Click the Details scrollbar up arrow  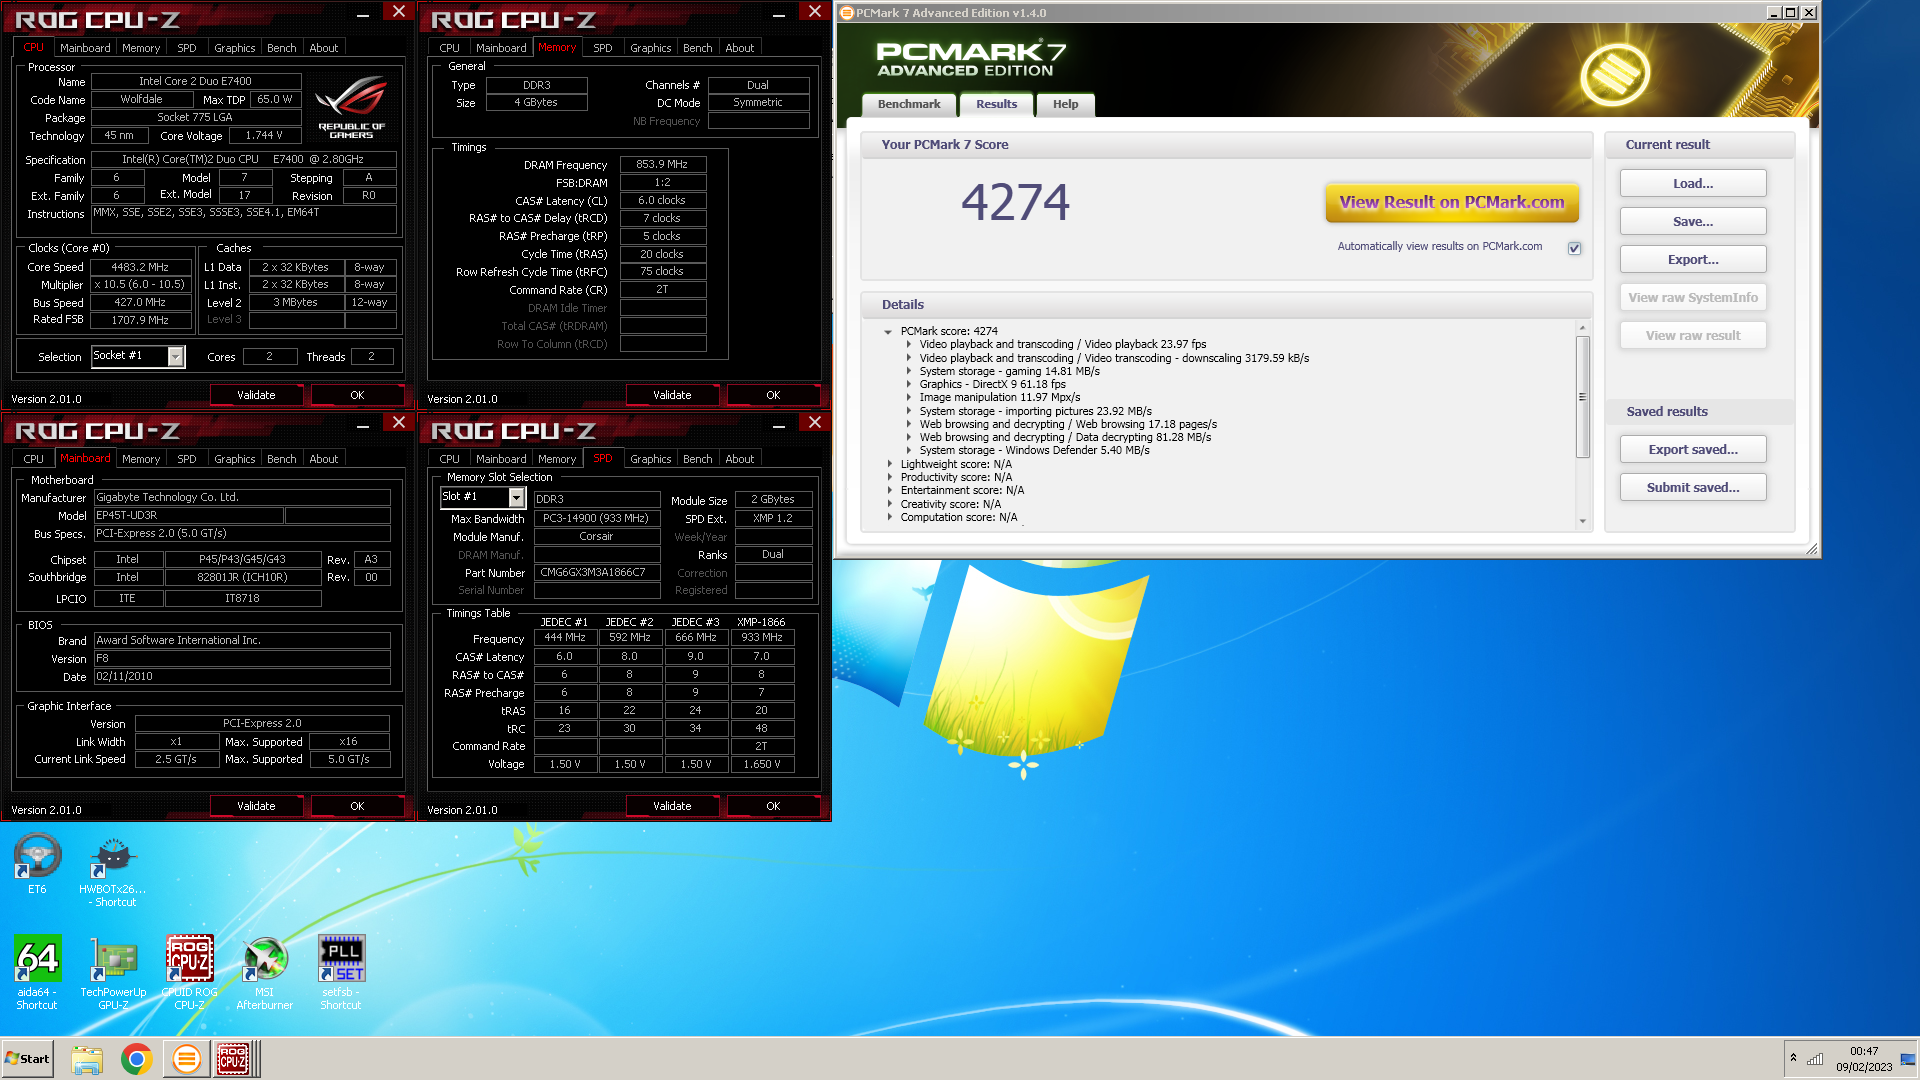1582,328
